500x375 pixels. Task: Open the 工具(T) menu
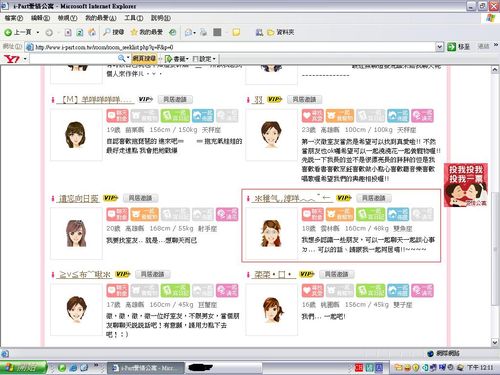click(134, 18)
